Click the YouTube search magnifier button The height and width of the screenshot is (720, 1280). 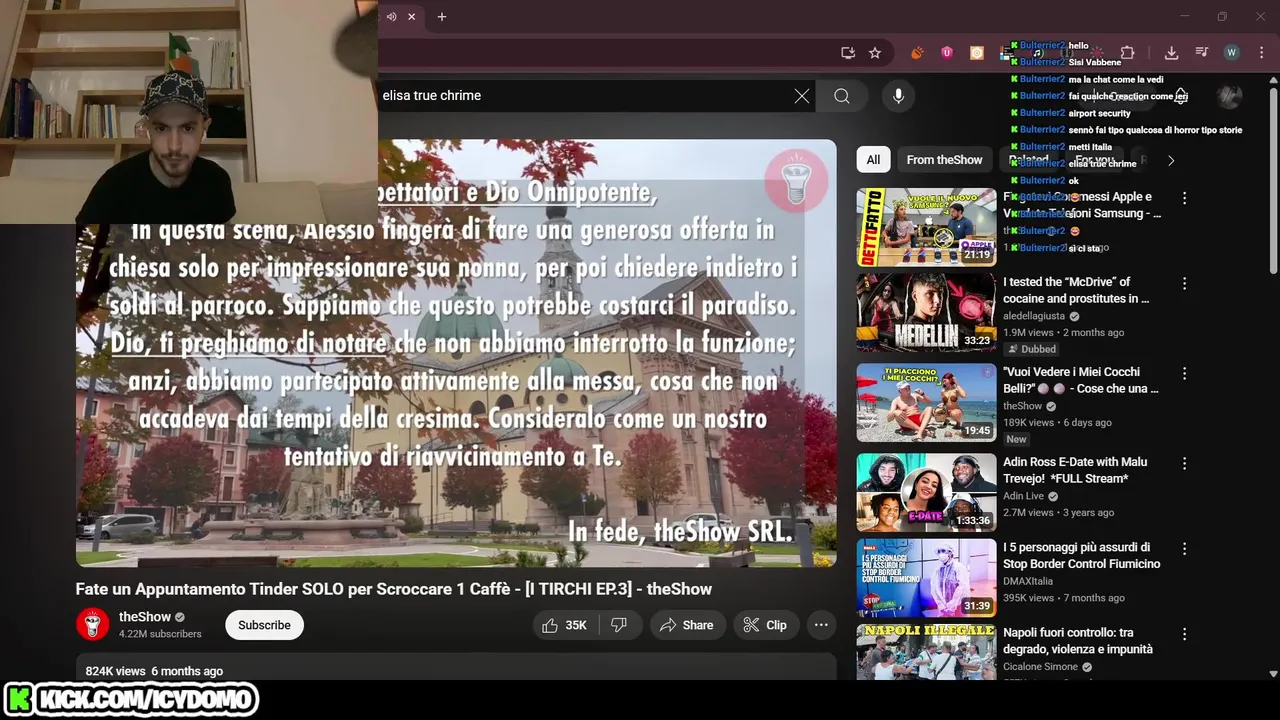[842, 96]
